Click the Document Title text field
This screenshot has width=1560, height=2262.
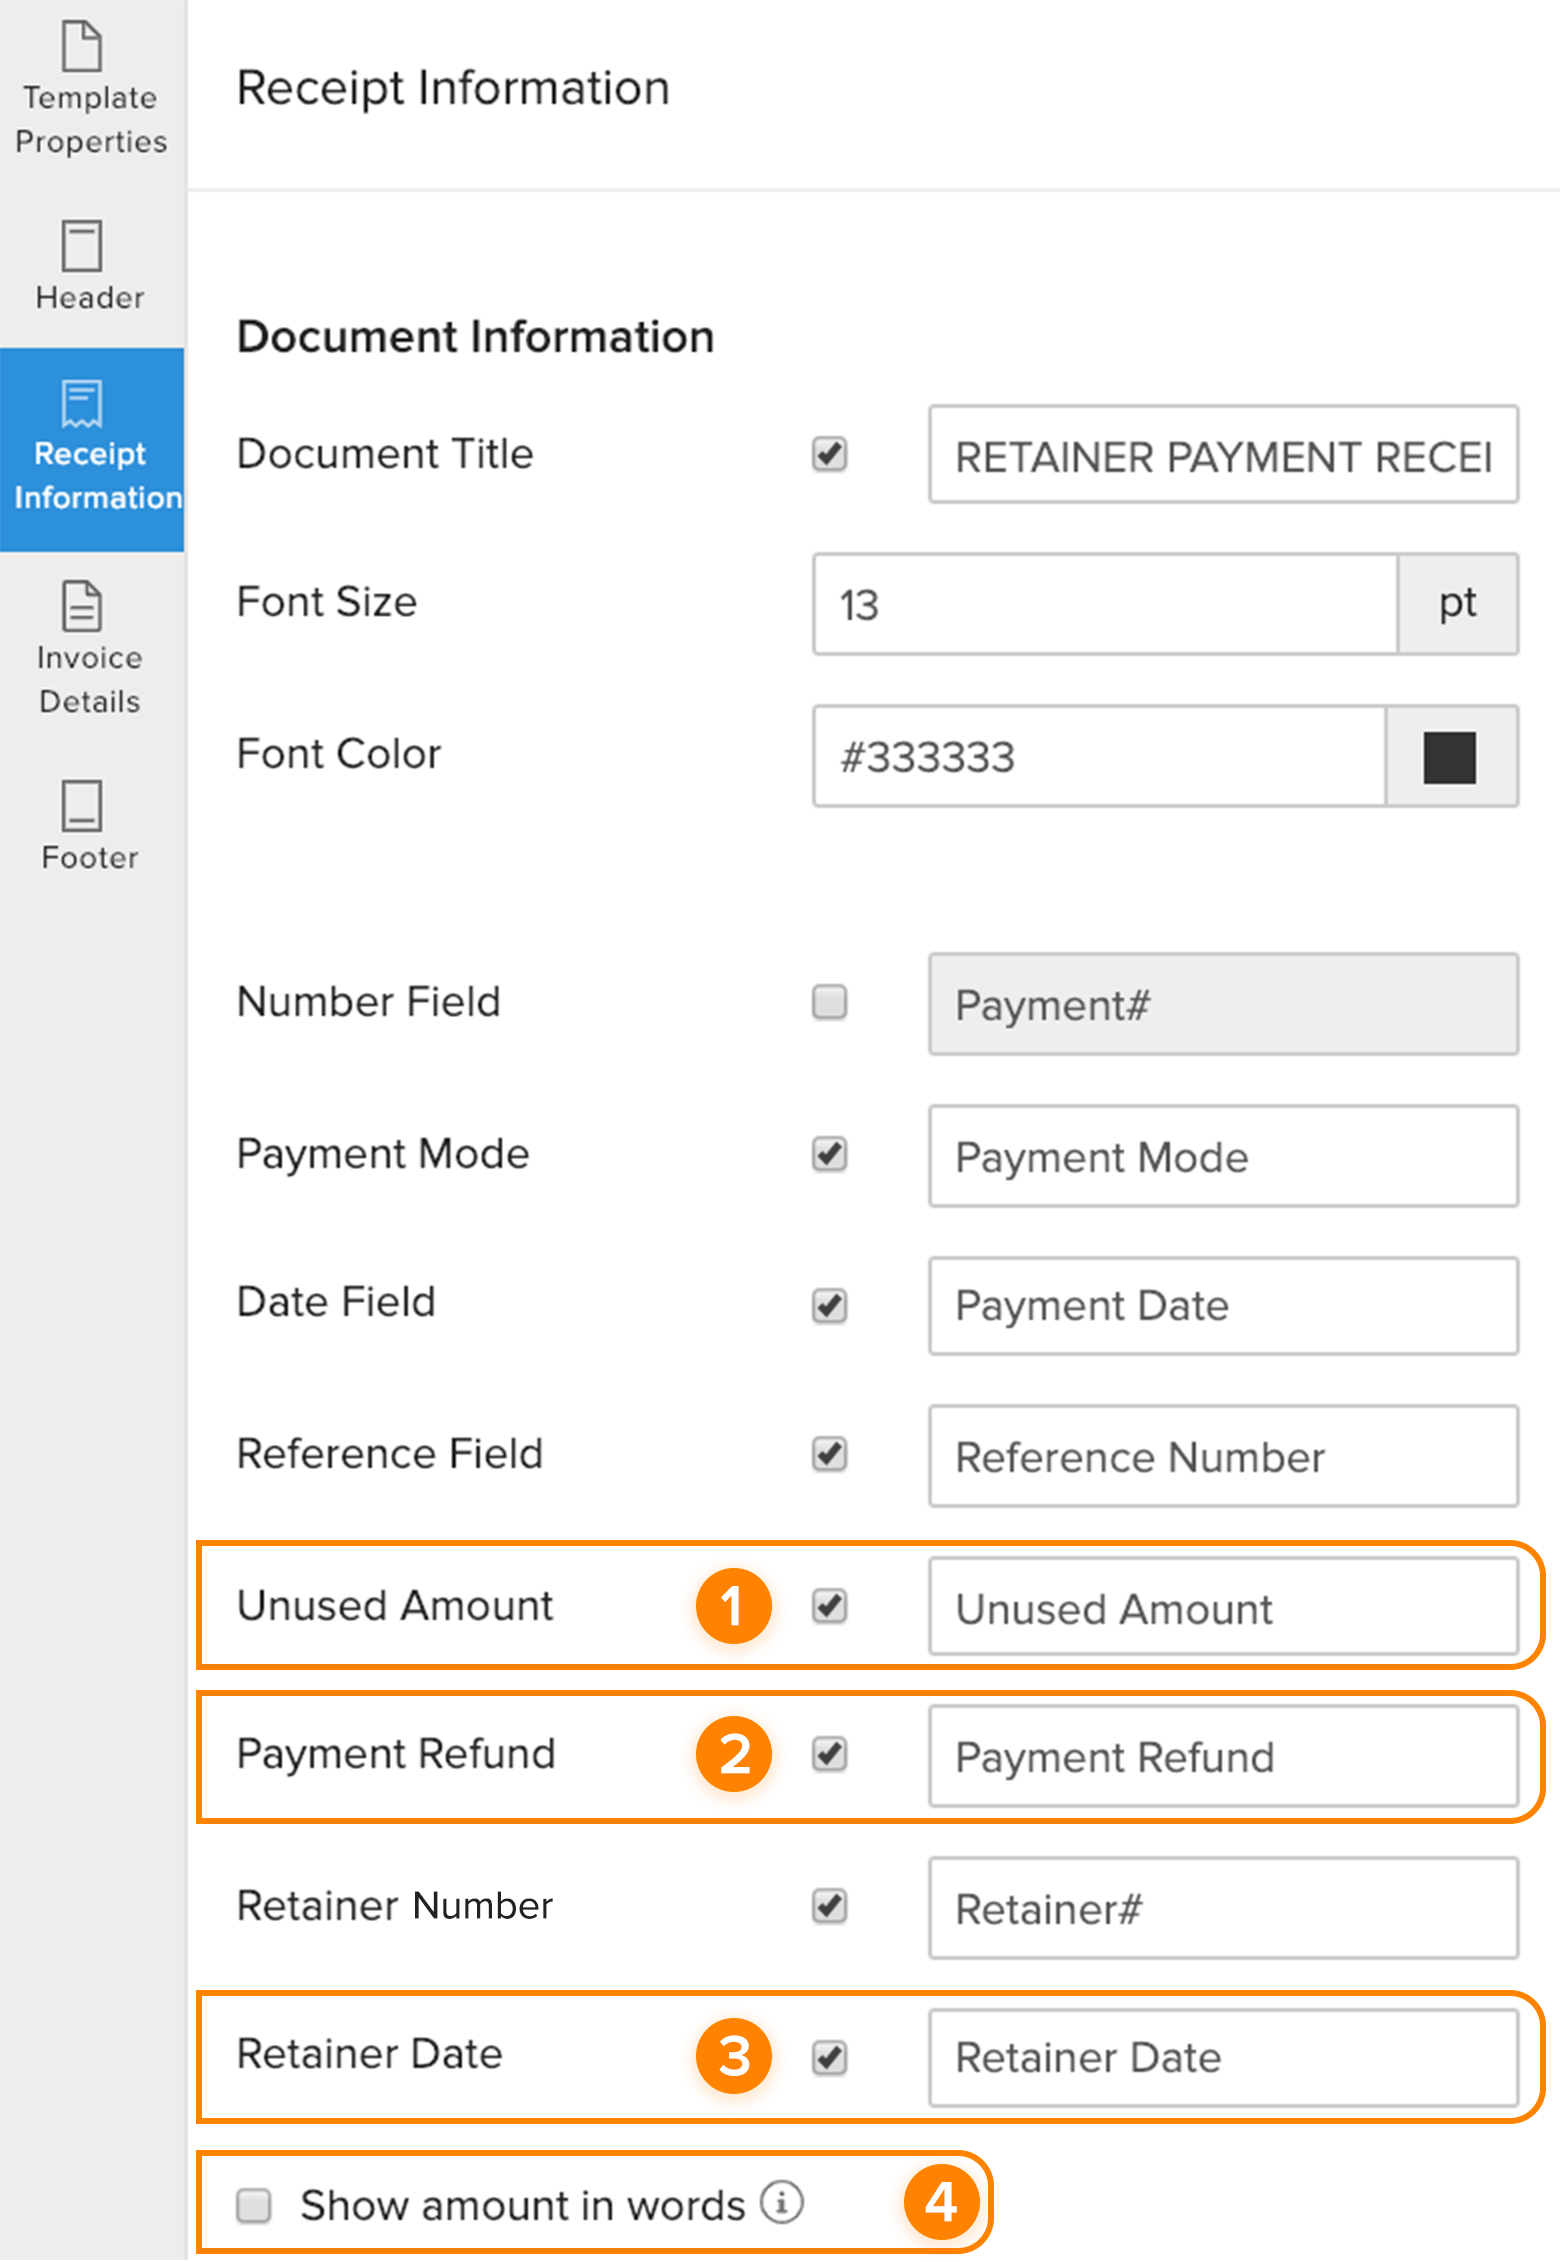click(x=1222, y=456)
